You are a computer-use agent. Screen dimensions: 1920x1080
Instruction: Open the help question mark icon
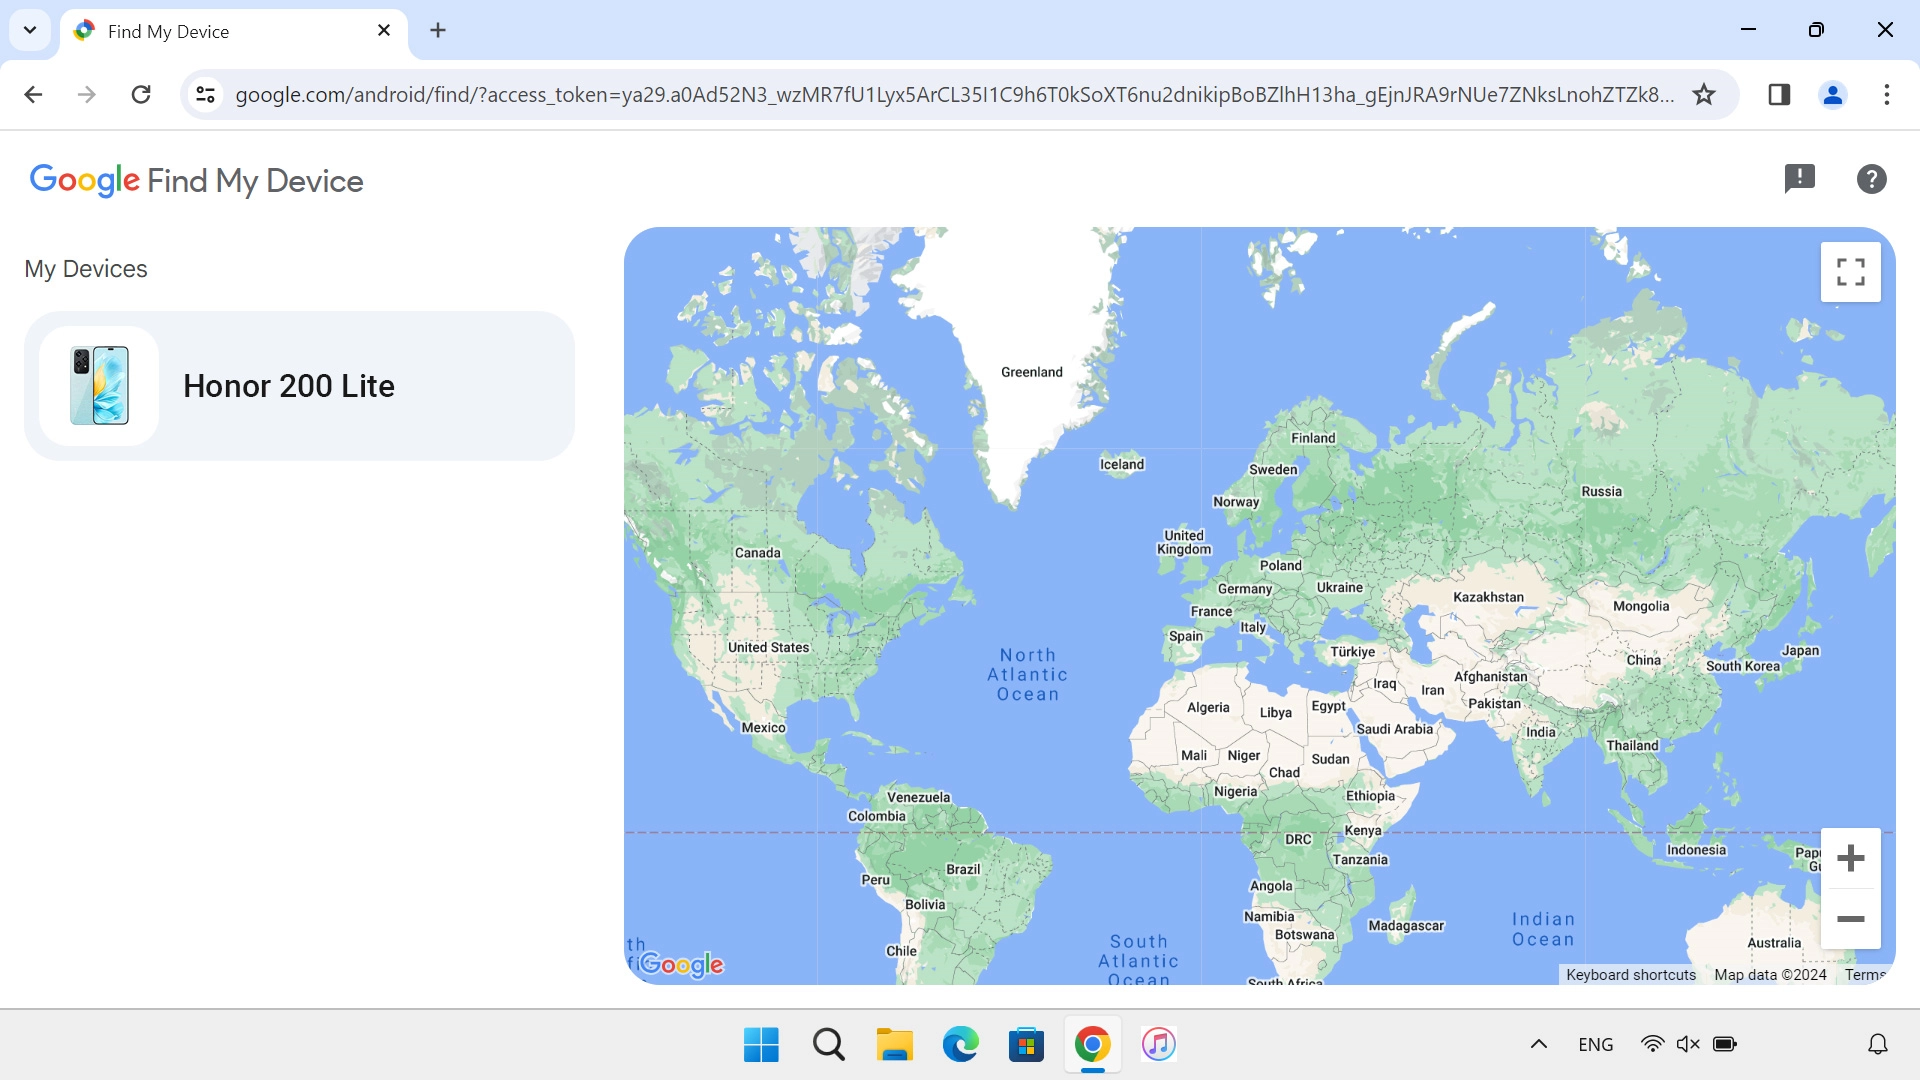click(1871, 179)
